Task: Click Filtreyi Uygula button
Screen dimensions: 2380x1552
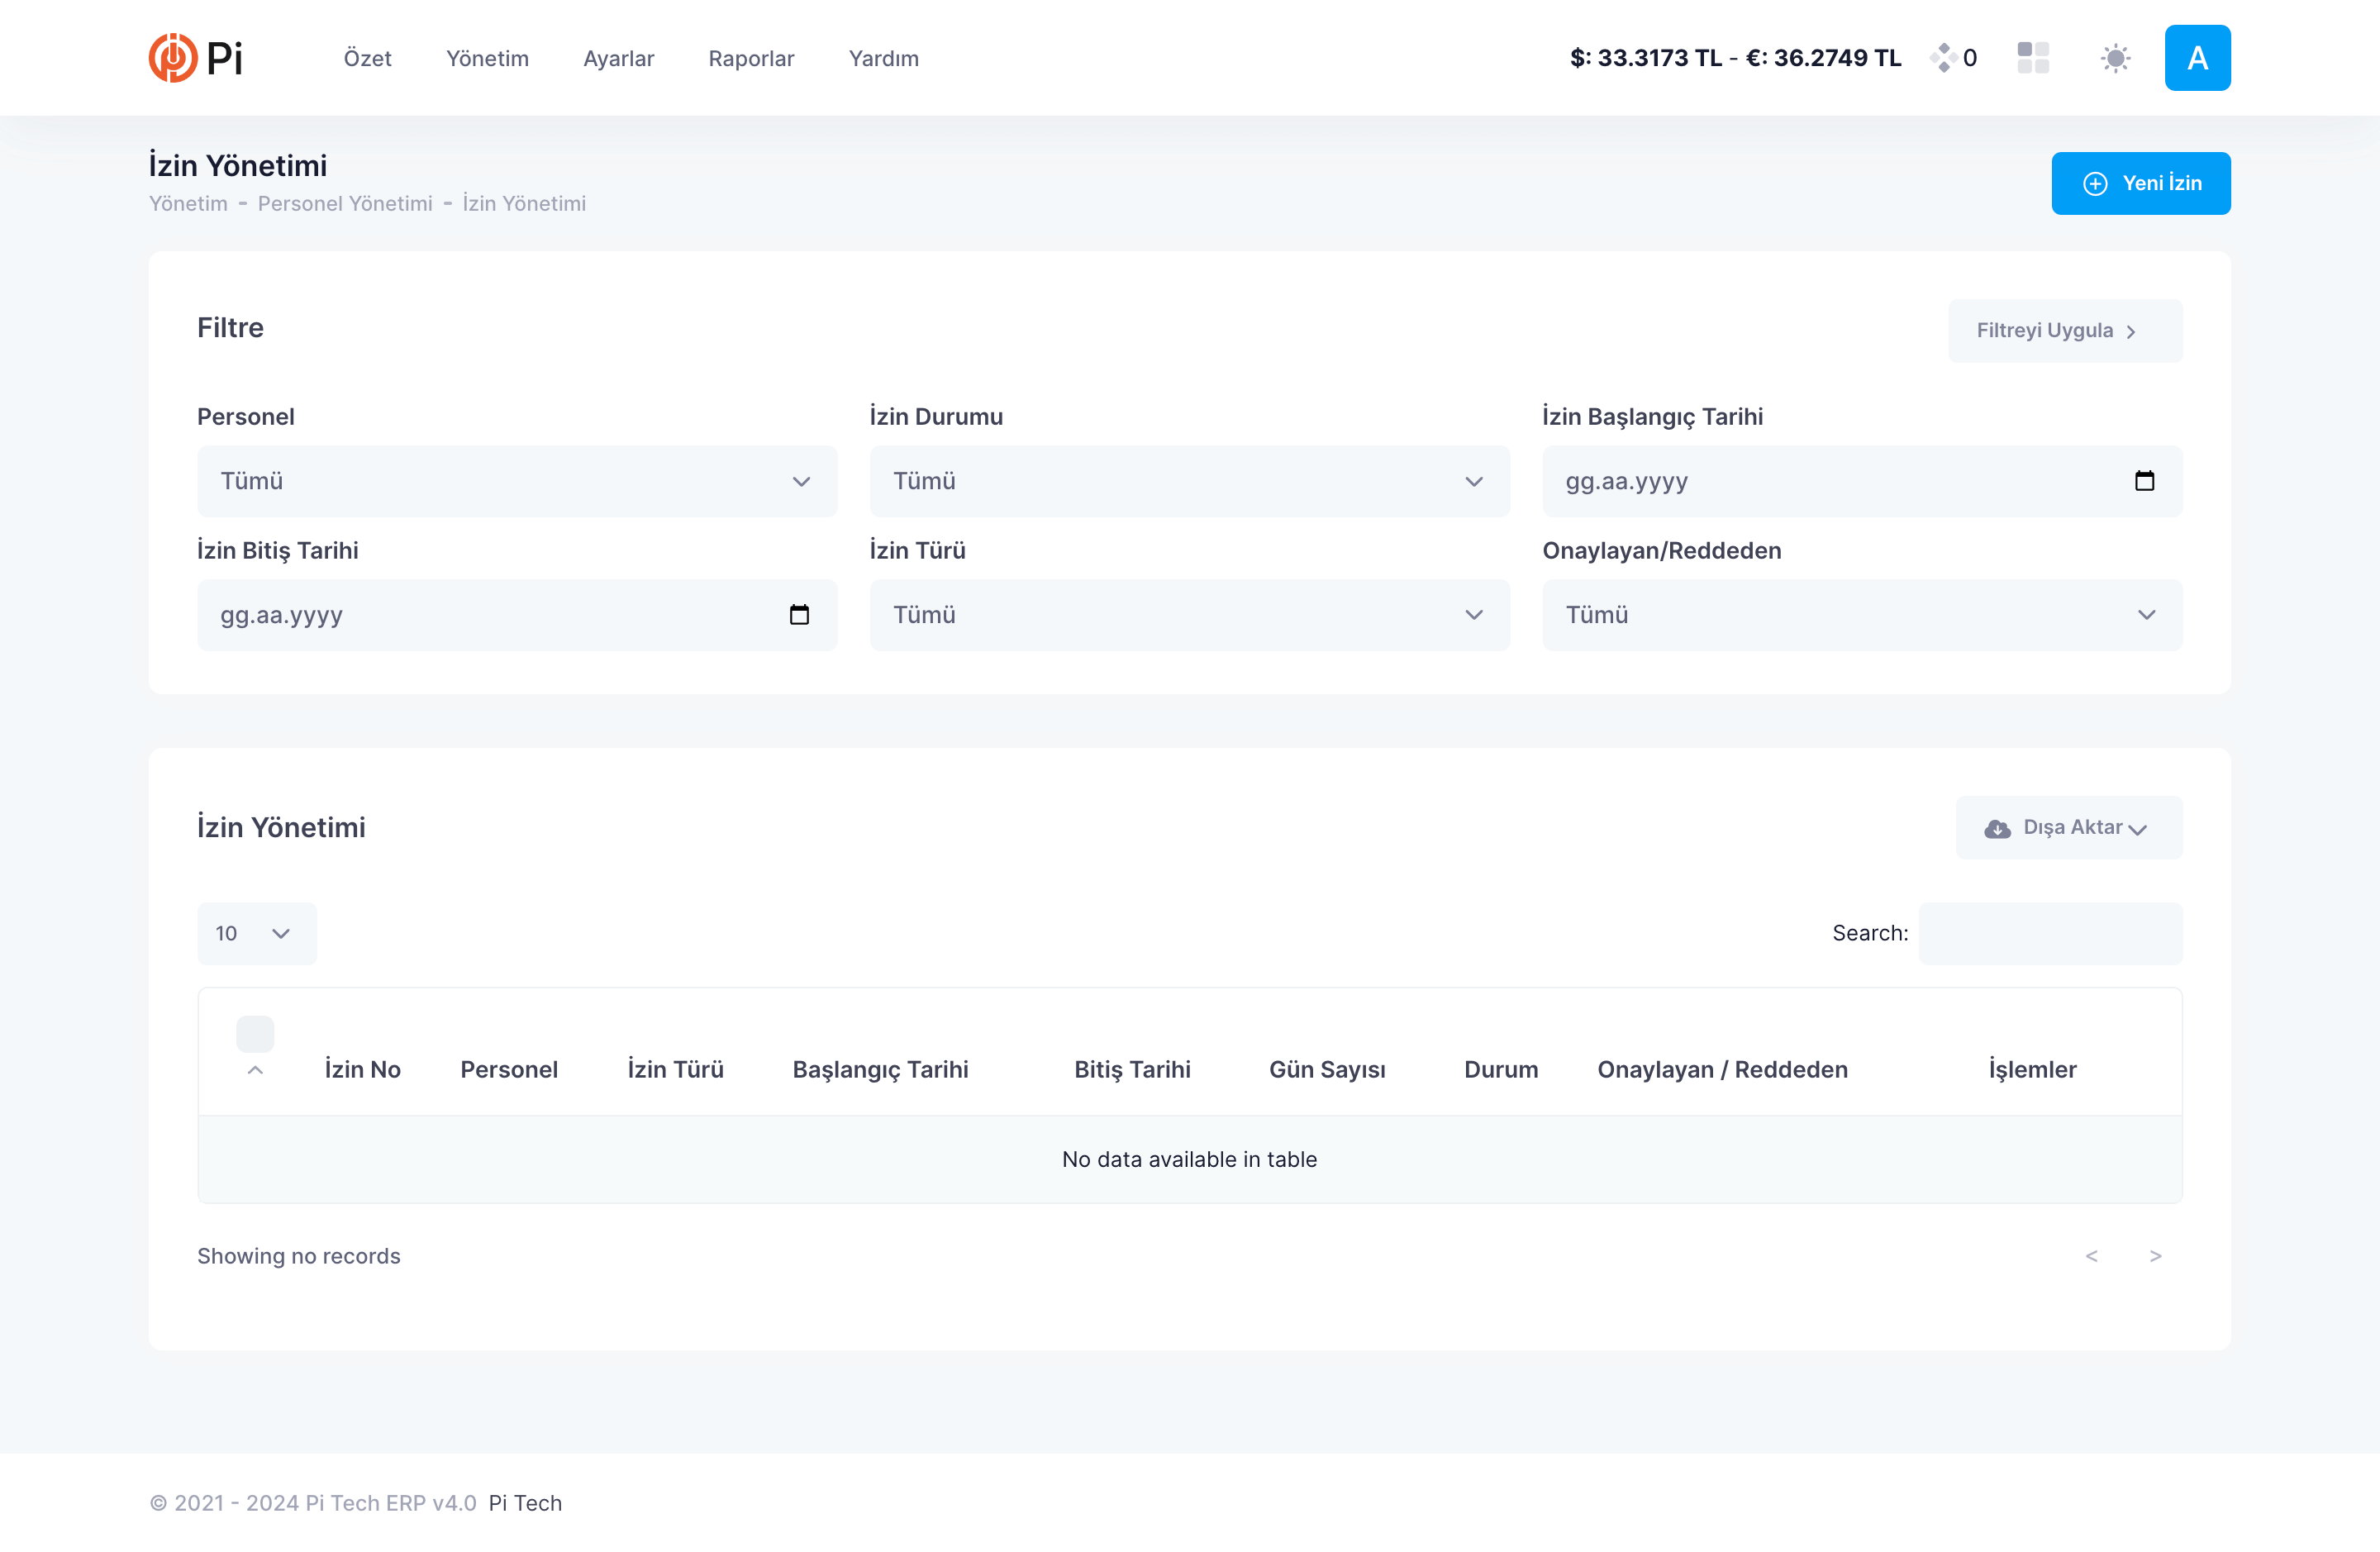Action: [x=2065, y=331]
